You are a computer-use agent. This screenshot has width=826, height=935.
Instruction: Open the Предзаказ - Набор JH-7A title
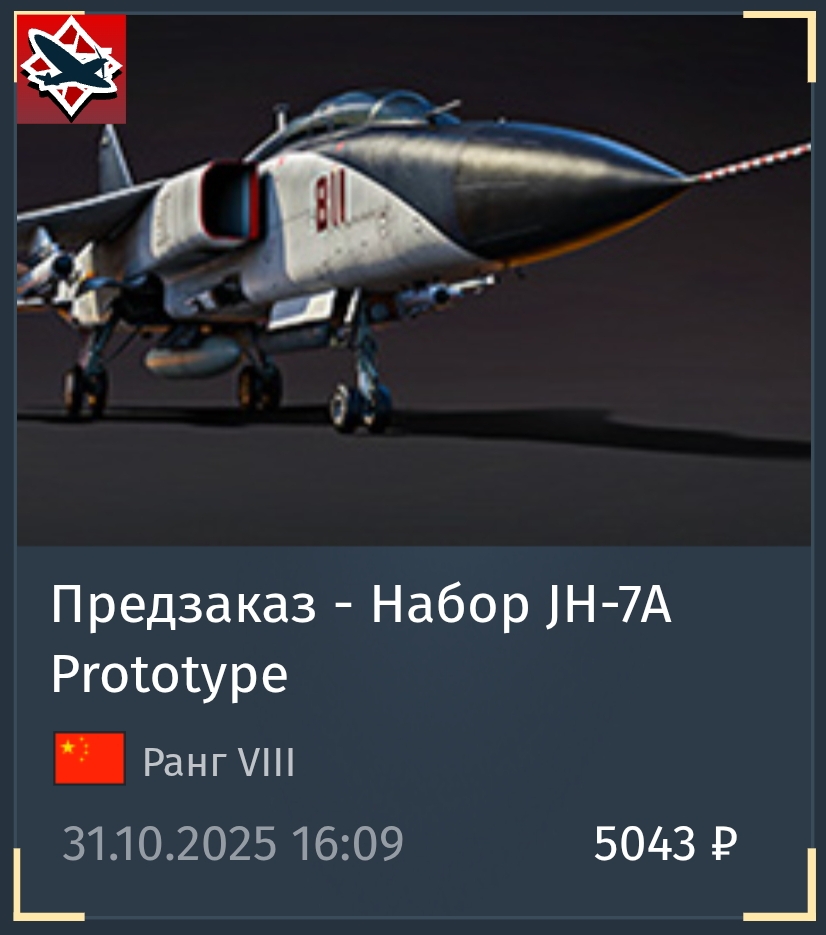(x=361, y=605)
